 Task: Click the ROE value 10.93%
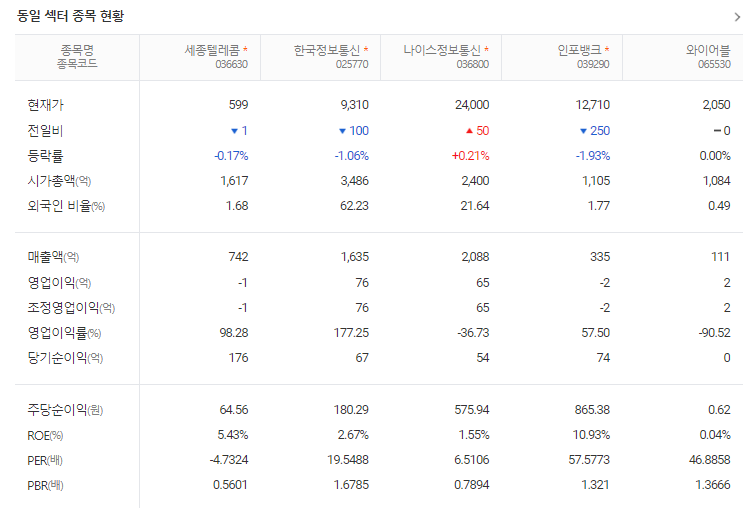[591, 435]
